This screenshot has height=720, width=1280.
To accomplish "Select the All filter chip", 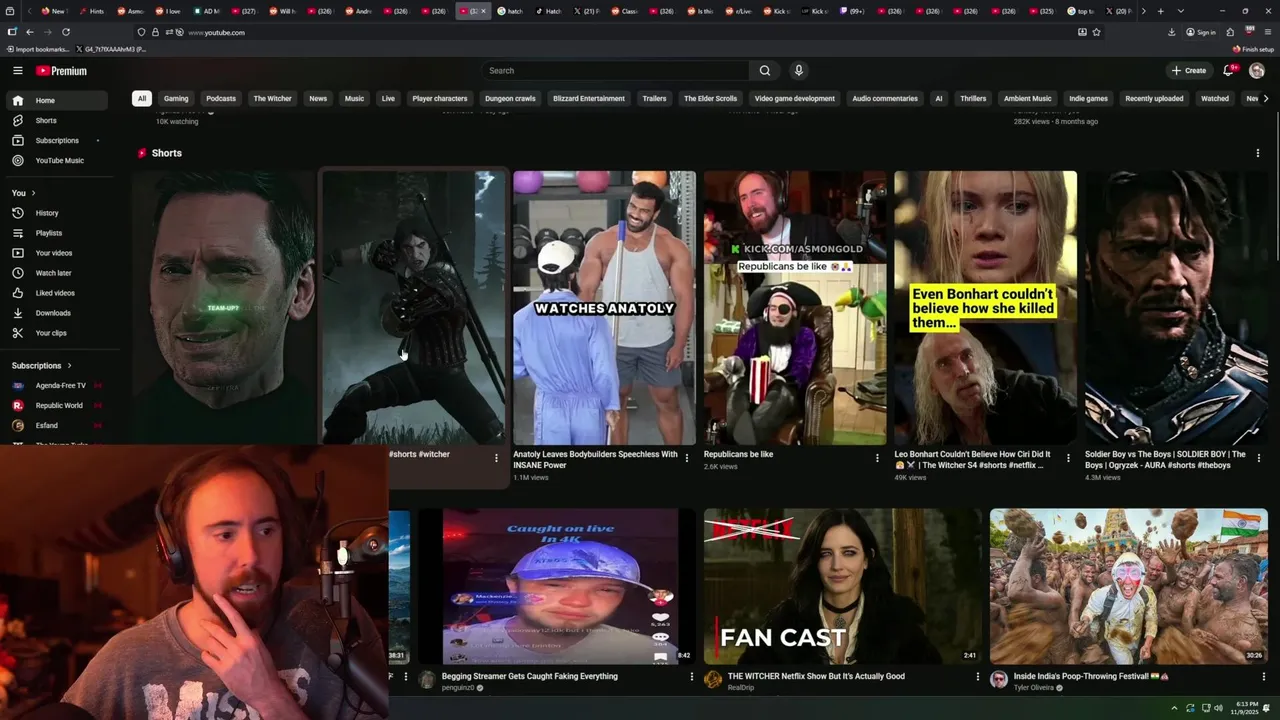I will tap(142, 98).
